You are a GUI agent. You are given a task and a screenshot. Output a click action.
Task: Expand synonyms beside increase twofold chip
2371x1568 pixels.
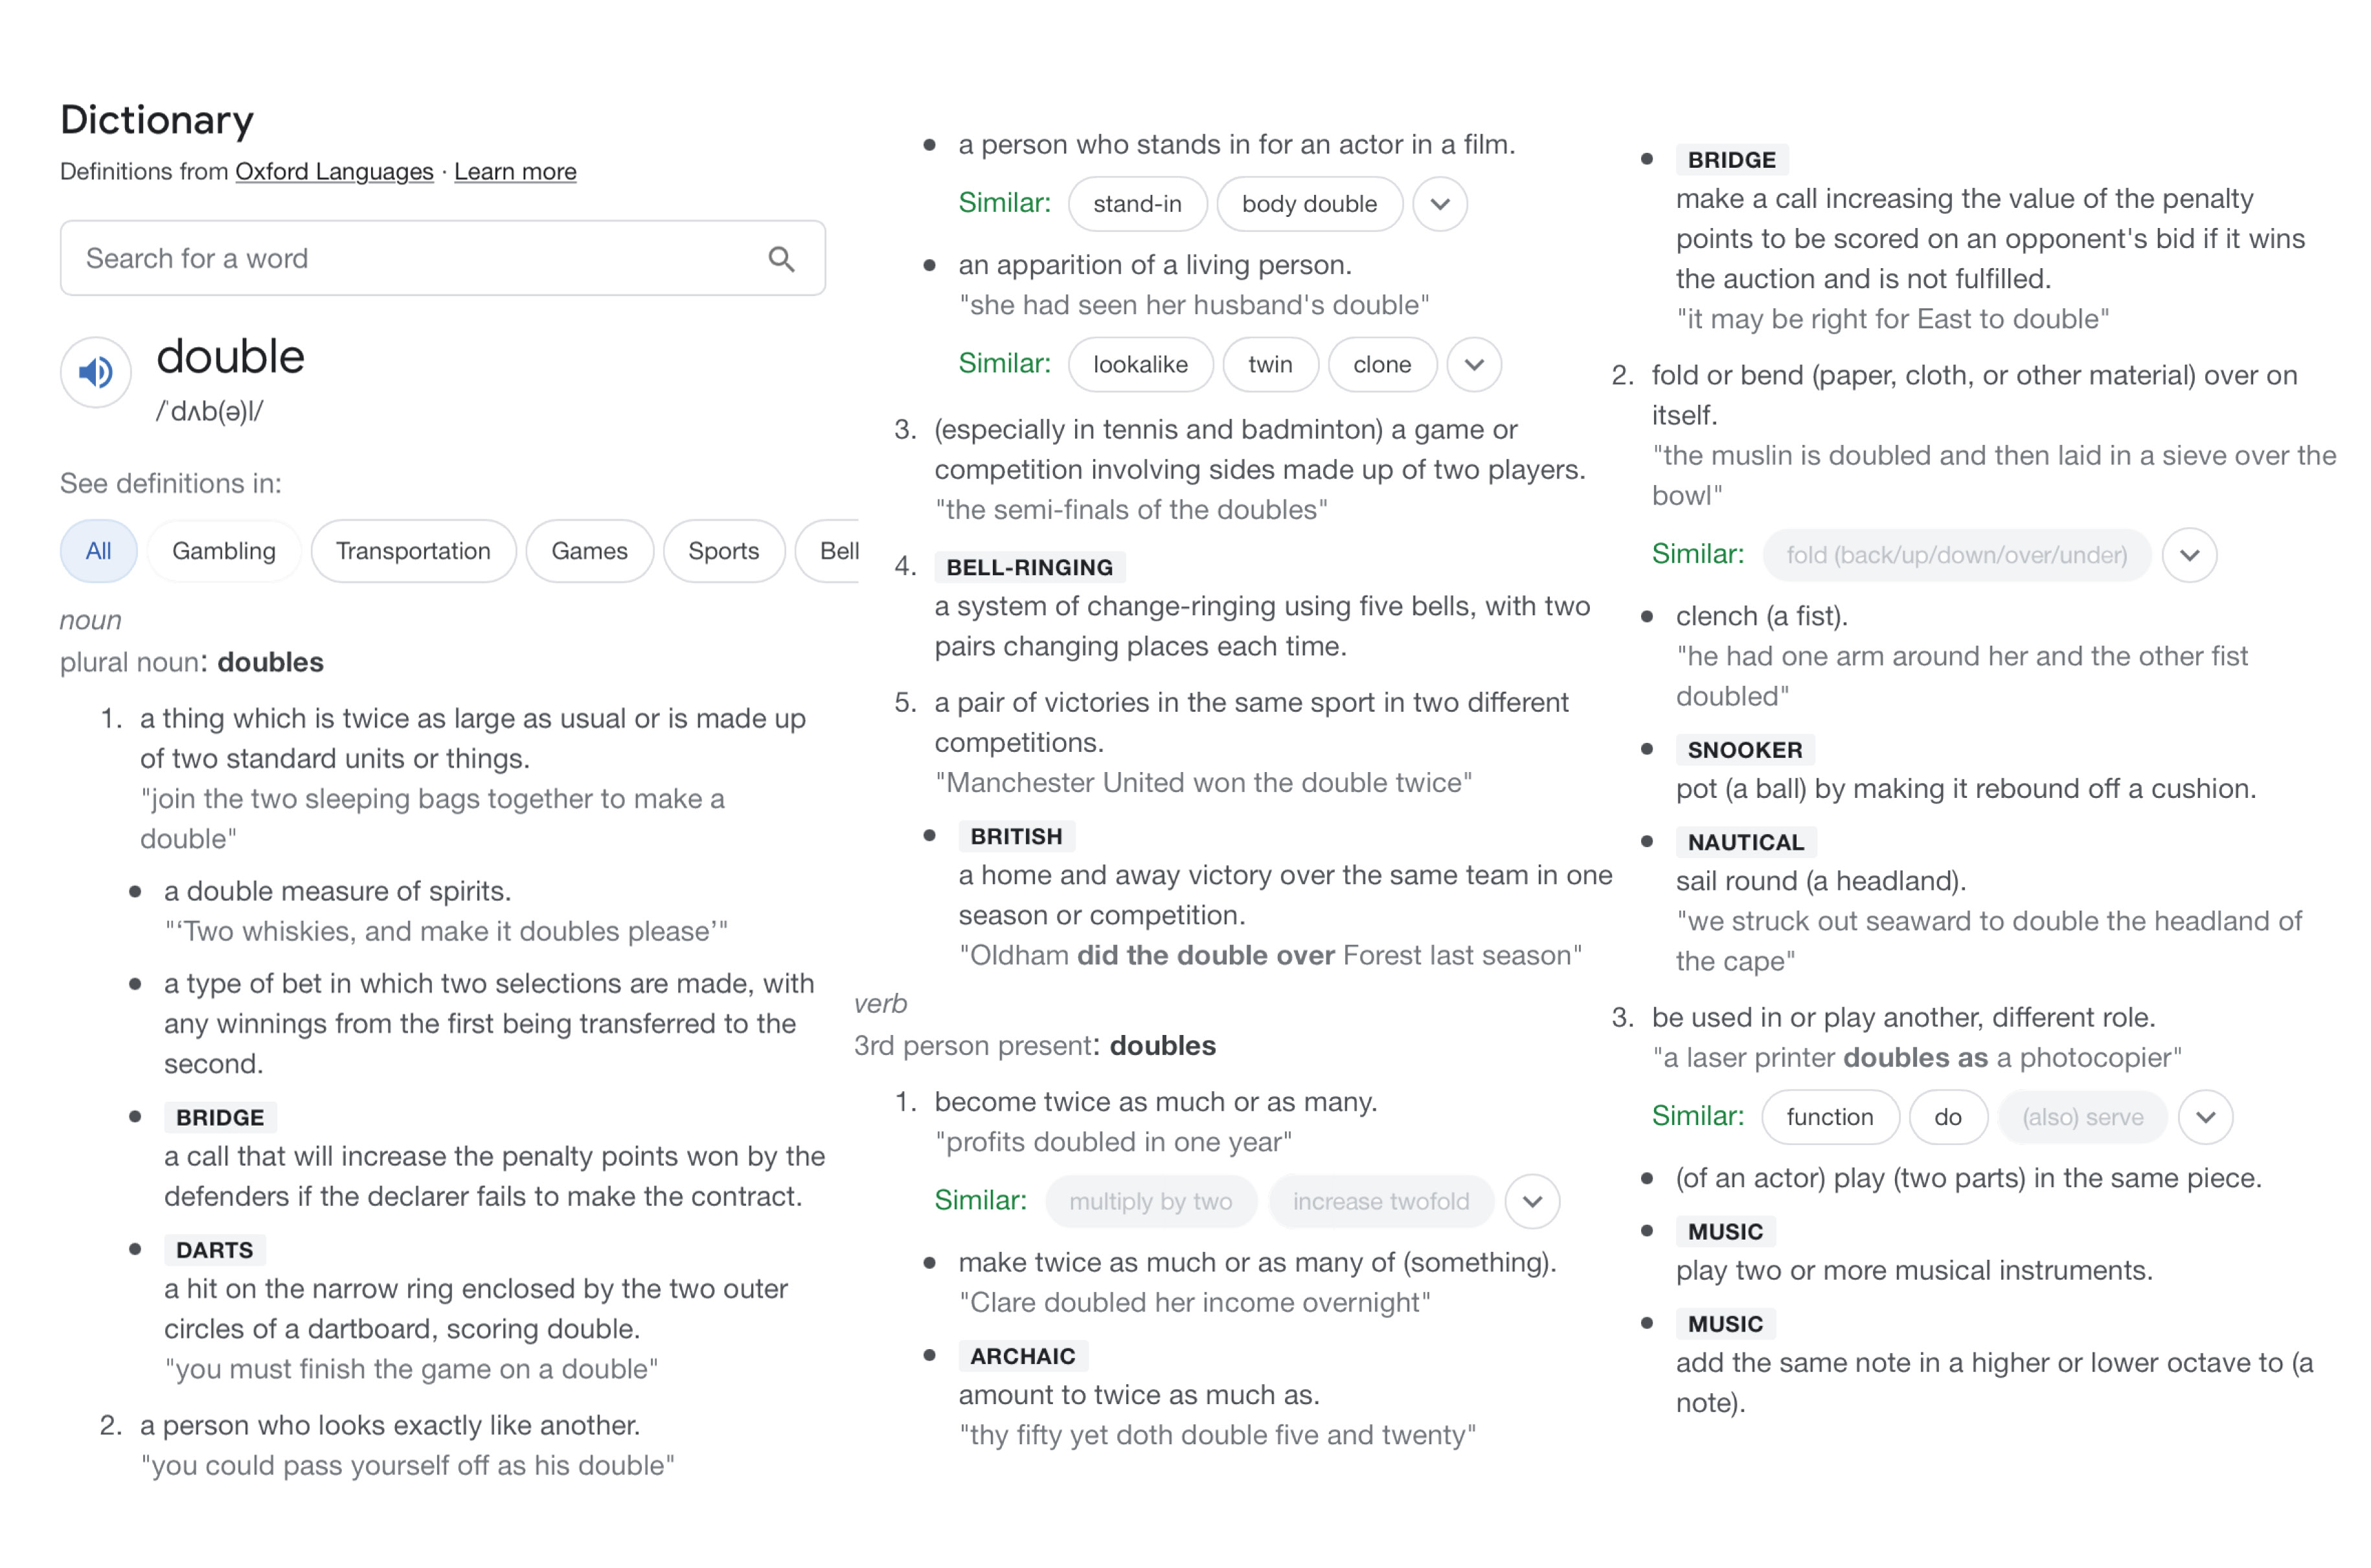1531,1201
